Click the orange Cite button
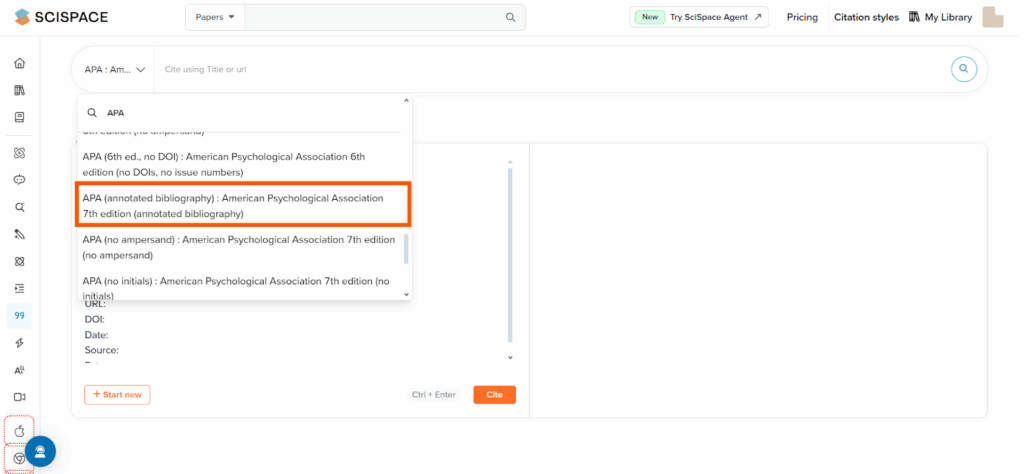The width and height of the screenshot is (1024, 474). point(494,394)
